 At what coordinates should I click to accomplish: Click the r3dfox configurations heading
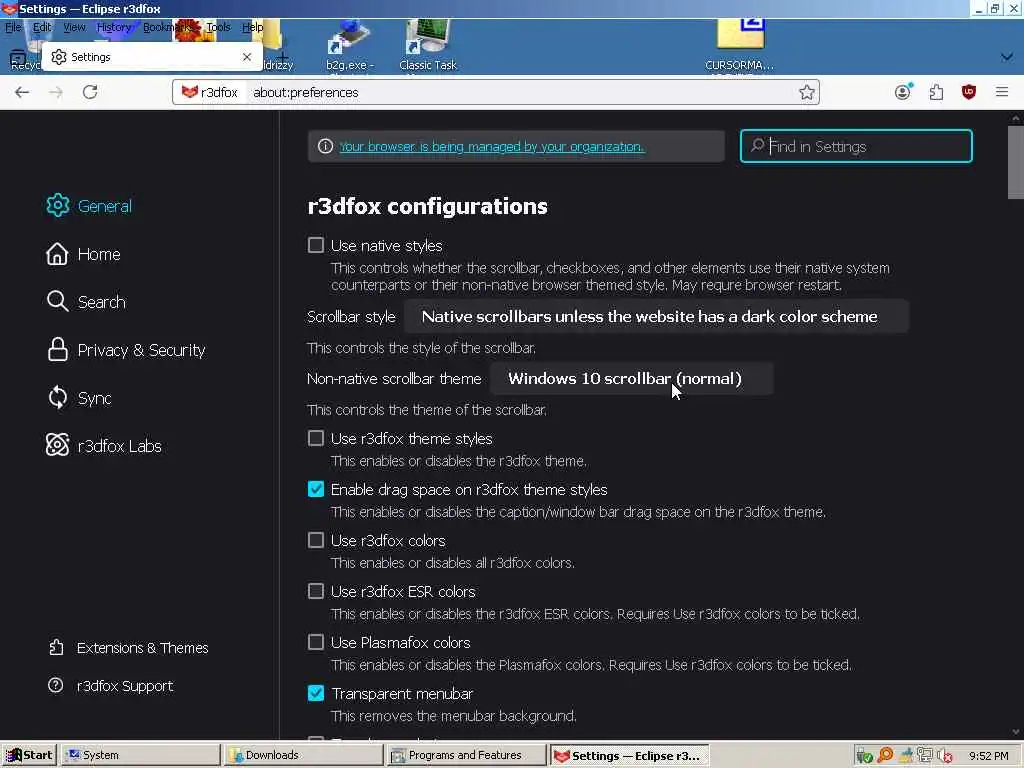tap(427, 206)
